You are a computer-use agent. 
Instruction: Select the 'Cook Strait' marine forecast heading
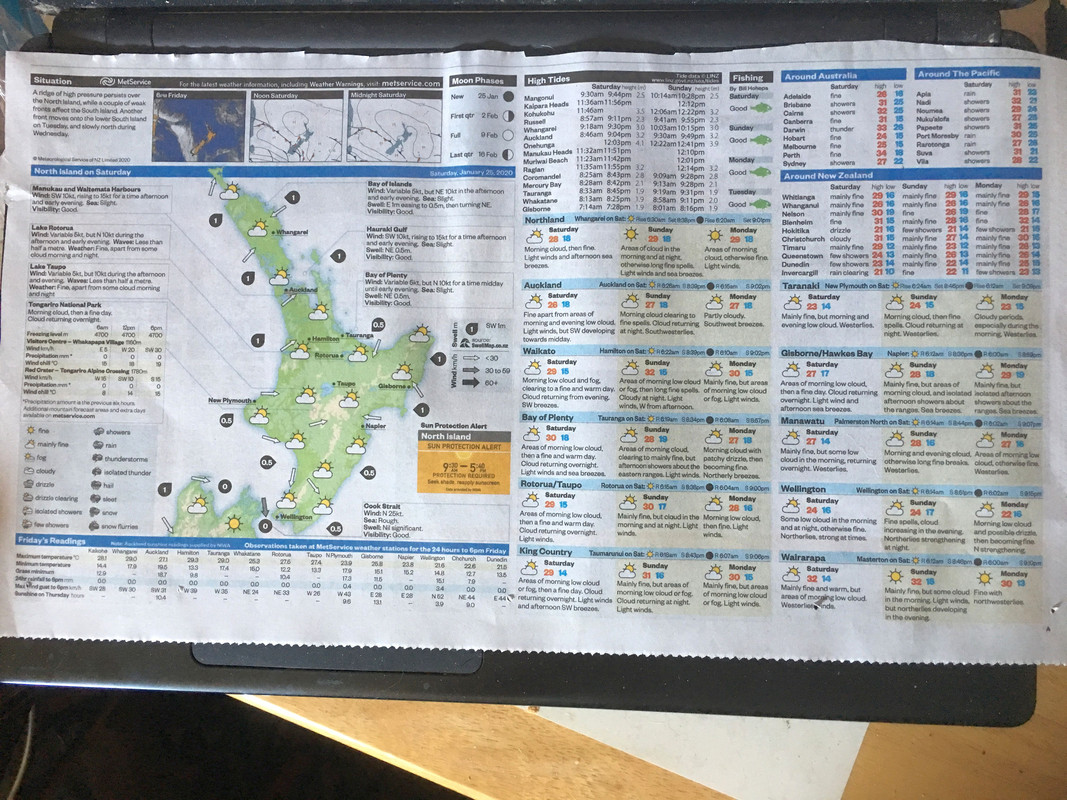click(x=382, y=506)
